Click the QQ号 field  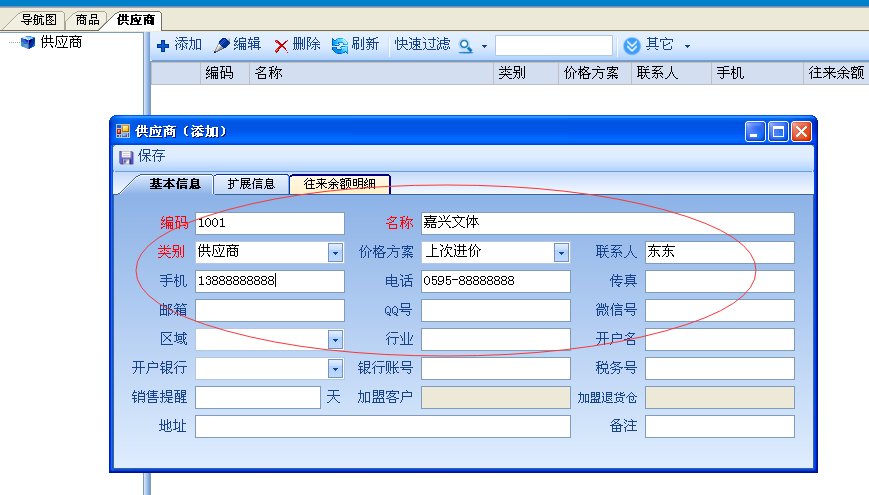(x=496, y=310)
